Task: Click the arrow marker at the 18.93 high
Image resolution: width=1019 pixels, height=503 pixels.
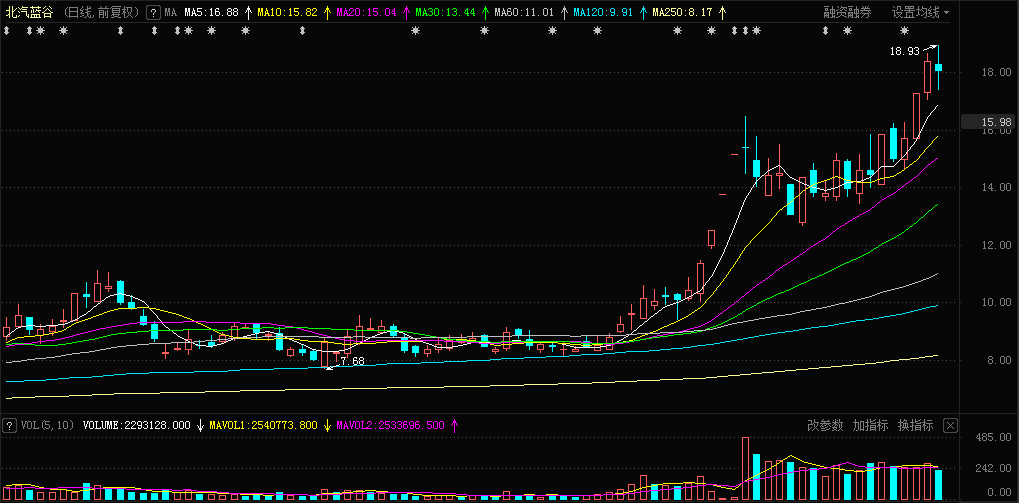Action: [932, 47]
